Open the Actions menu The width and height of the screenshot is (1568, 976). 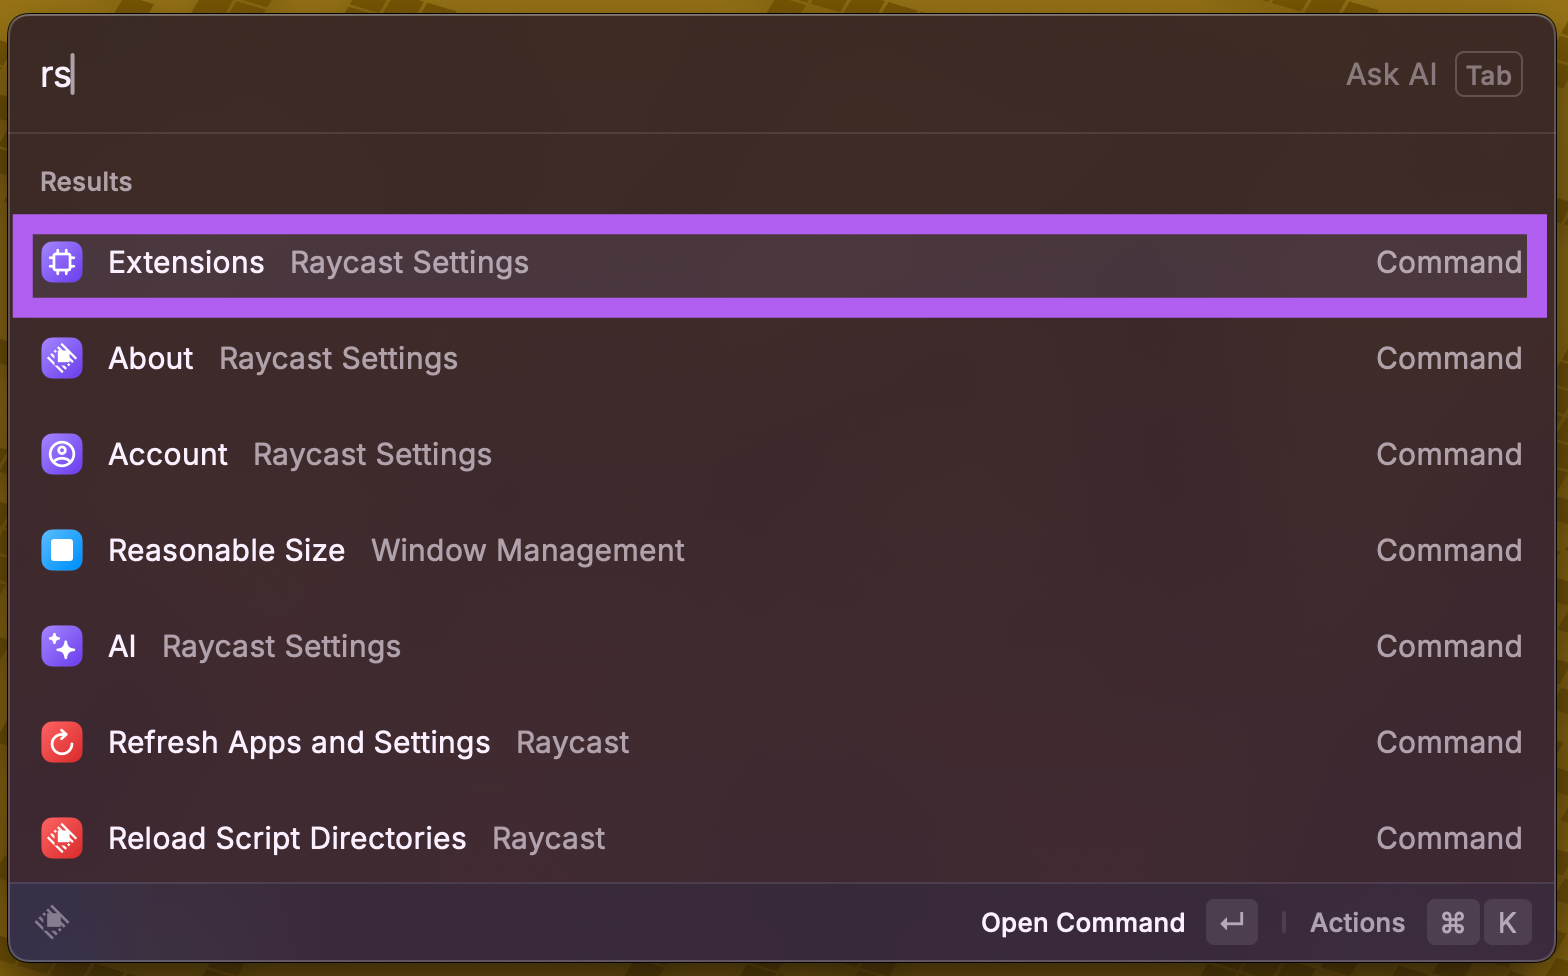[x=1357, y=922]
